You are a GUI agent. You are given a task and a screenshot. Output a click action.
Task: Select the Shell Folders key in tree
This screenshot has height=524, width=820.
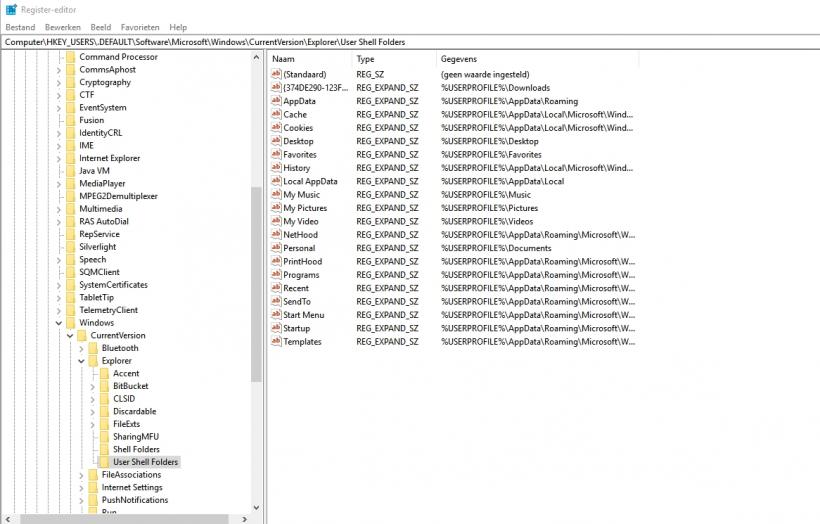point(136,449)
